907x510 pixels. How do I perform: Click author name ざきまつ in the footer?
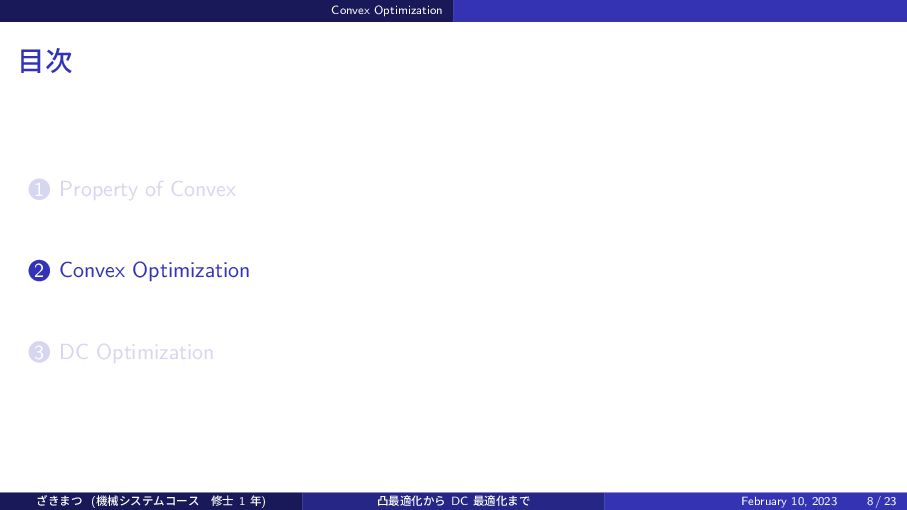click(x=60, y=501)
